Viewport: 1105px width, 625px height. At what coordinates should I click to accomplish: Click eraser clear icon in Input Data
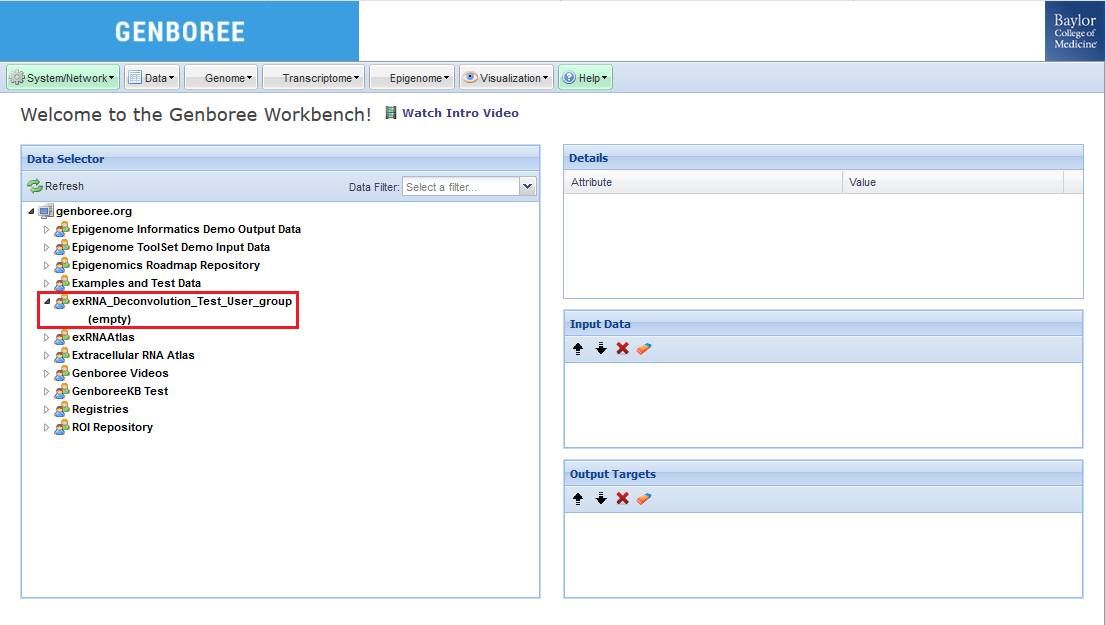(644, 349)
